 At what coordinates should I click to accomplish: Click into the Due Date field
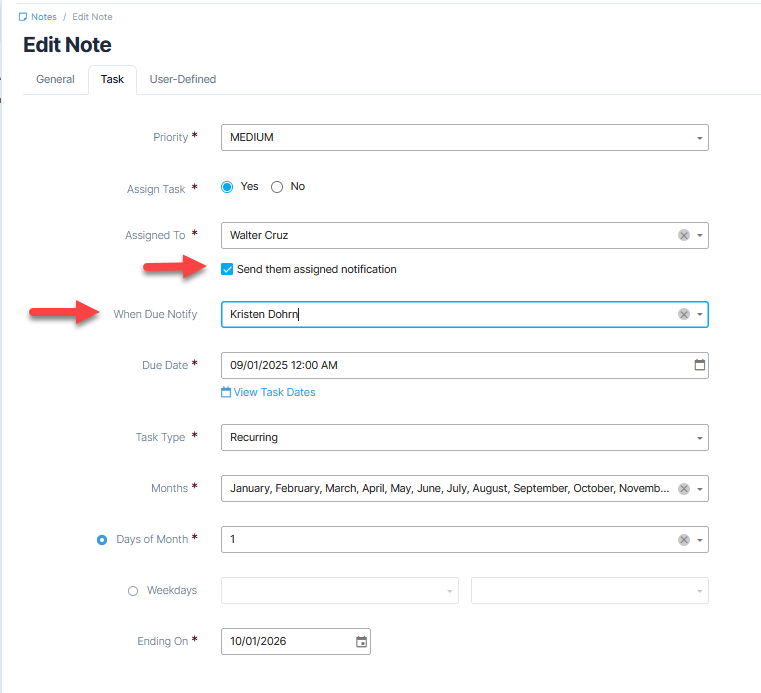pyautogui.click(x=450, y=365)
